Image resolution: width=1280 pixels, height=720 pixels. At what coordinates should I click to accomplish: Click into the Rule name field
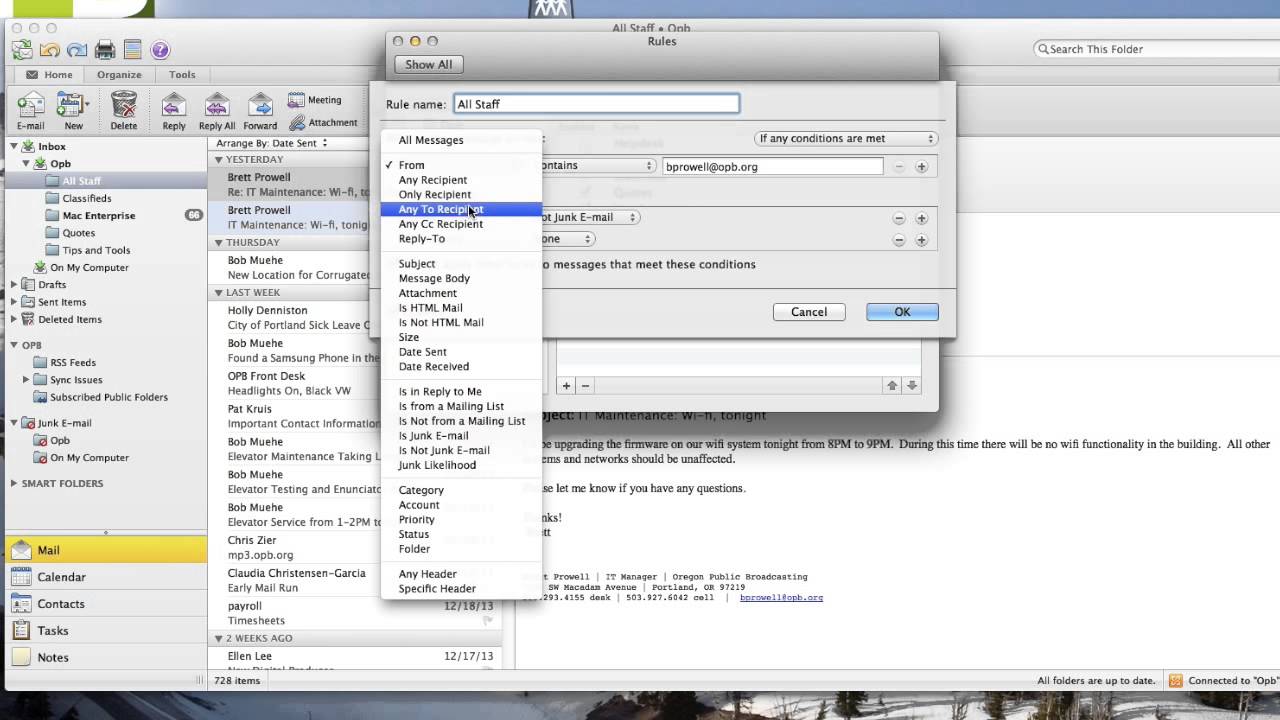click(x=597, y=104)
